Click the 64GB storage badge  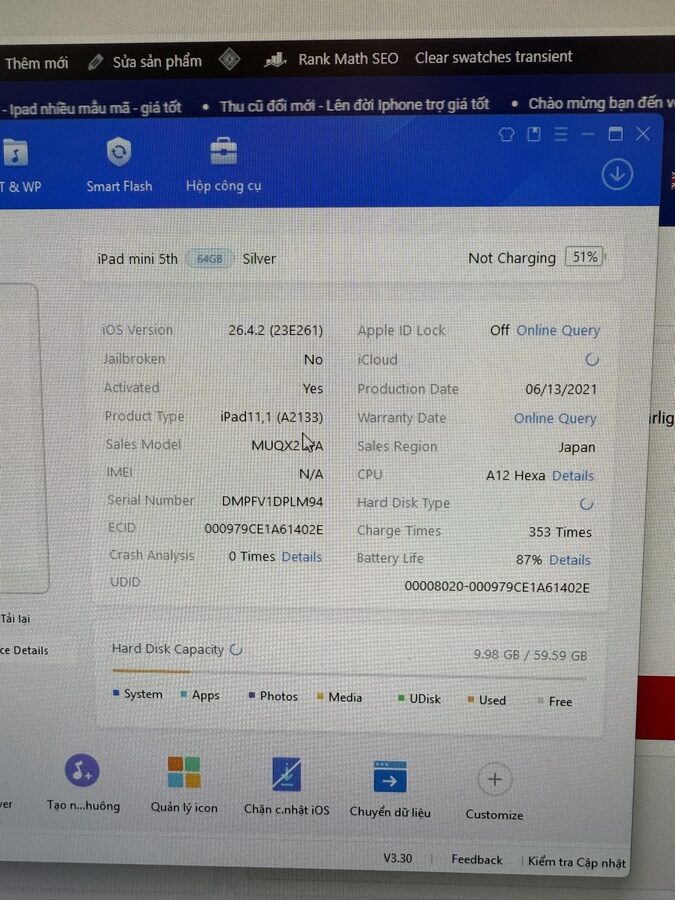pyautogui.click(x=210, y=259)
